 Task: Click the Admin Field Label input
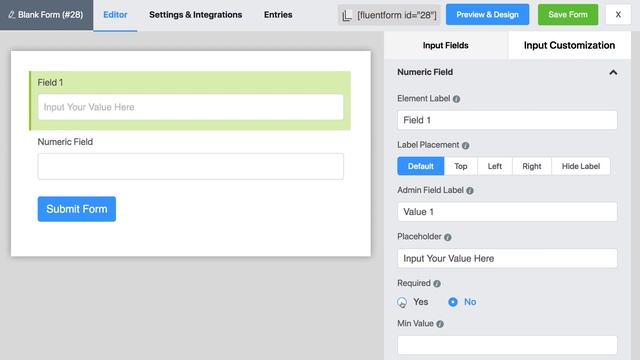[507, 212]
